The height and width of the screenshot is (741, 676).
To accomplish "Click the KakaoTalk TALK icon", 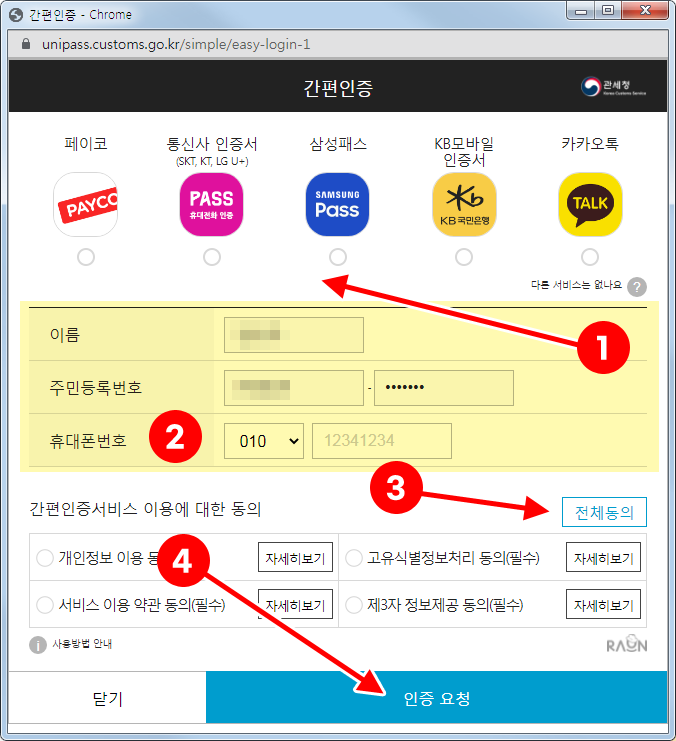I will point(590,204).
